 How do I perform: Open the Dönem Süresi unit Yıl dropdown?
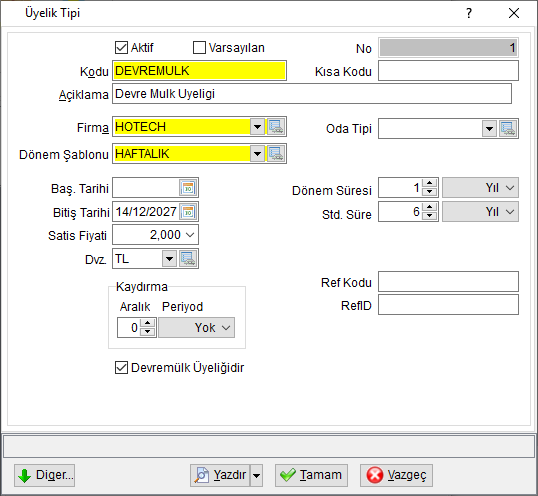point(480,188)
